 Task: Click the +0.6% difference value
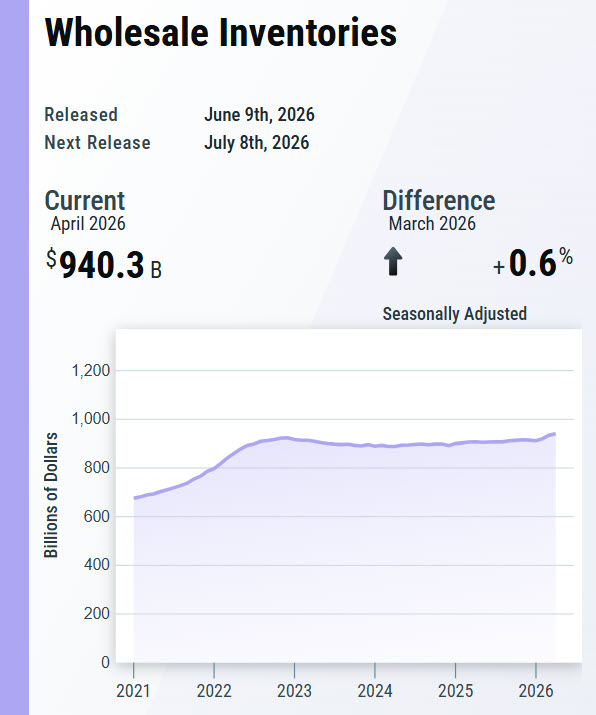coord(533,263)
